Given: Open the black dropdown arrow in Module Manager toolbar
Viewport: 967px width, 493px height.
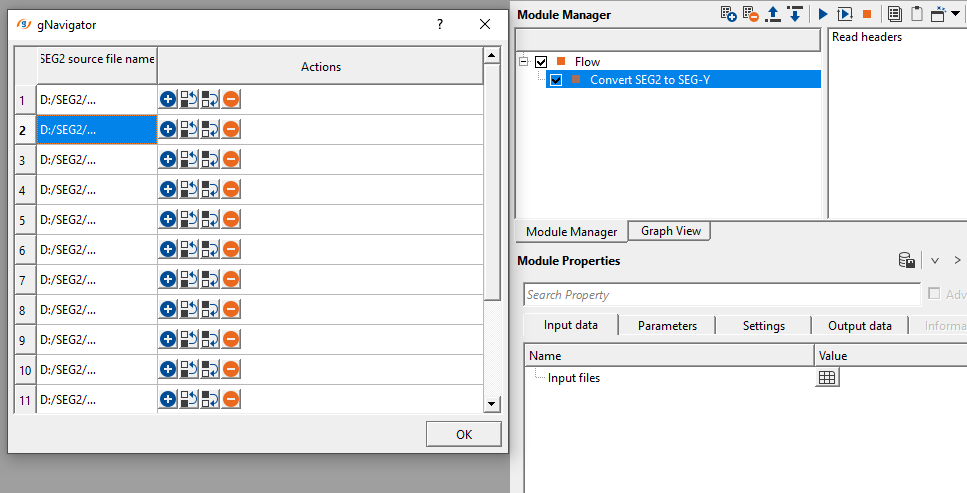Looking at the screenshot, I should coord(955,14).
